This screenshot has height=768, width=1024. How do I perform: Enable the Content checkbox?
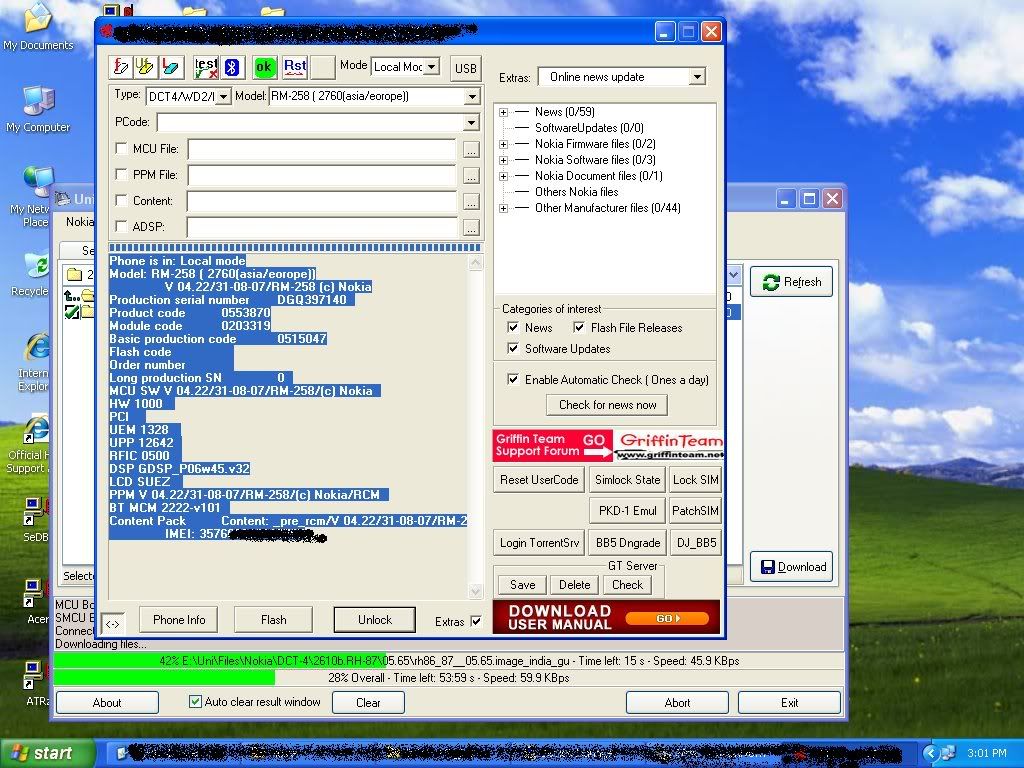click(121, 200)
